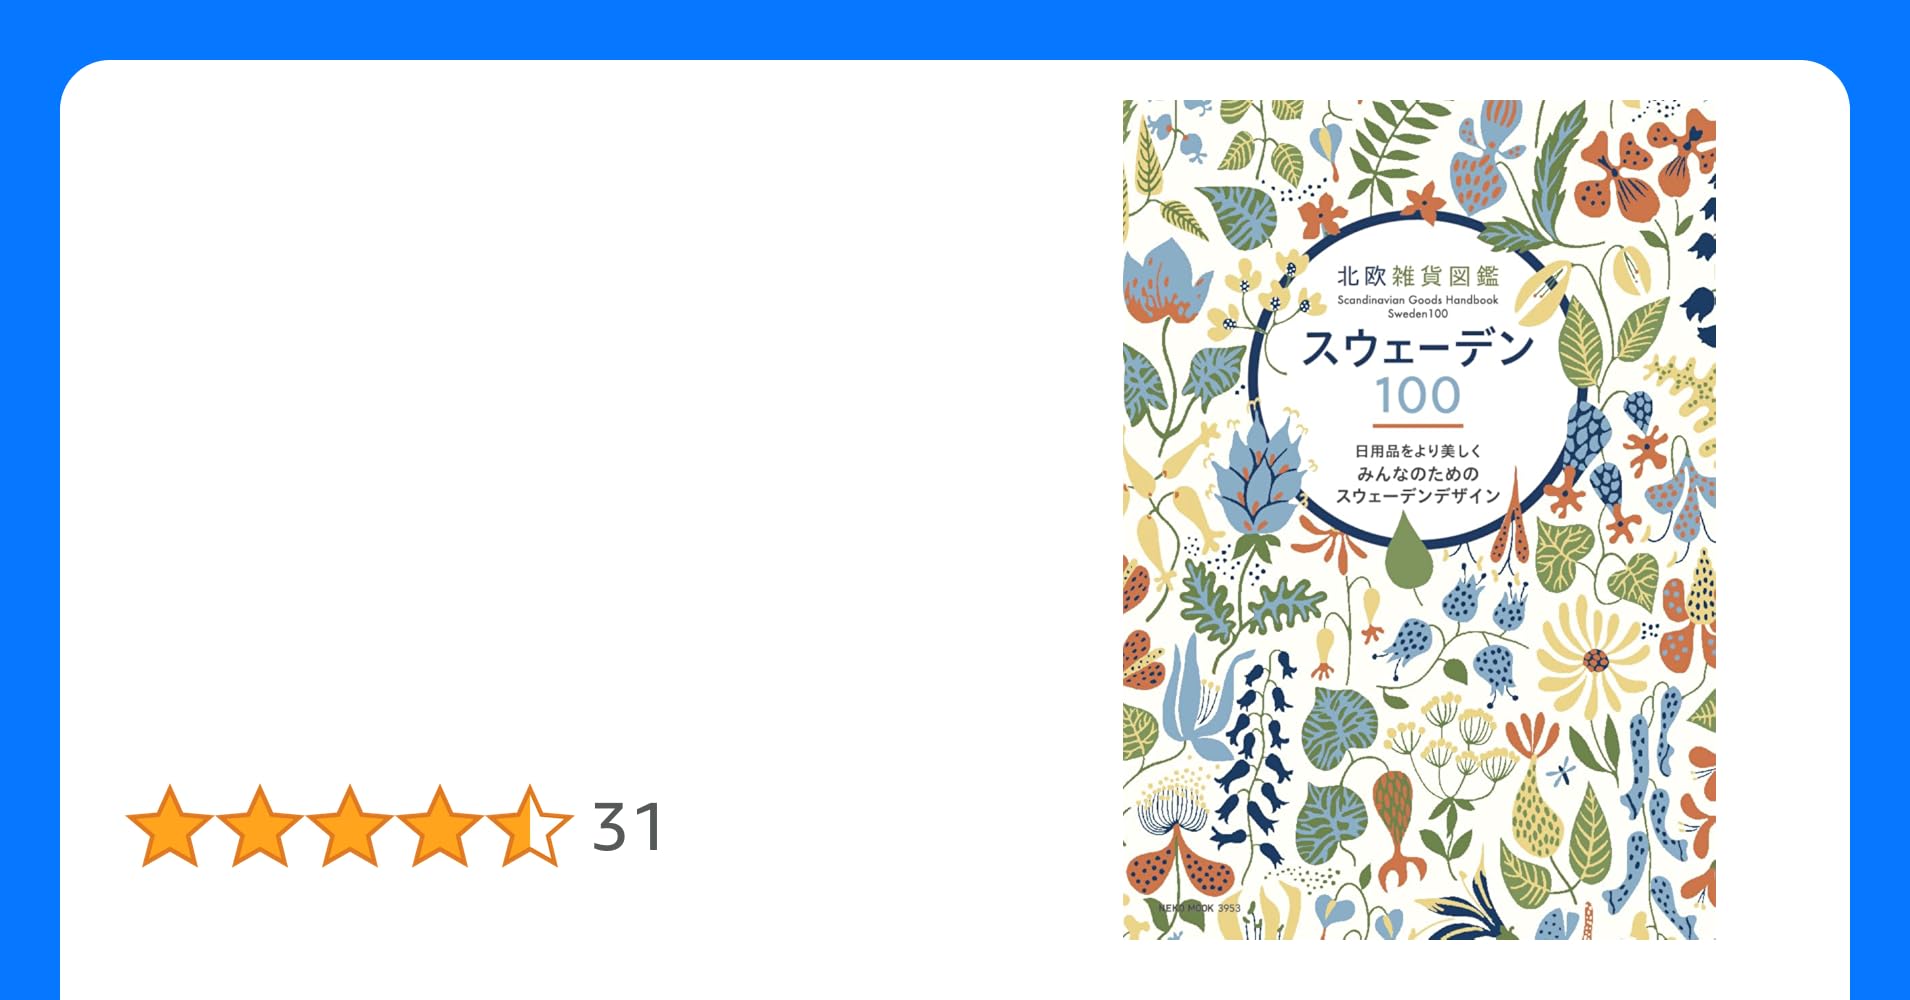Click the first orange rating star

[x=170, y=825]
